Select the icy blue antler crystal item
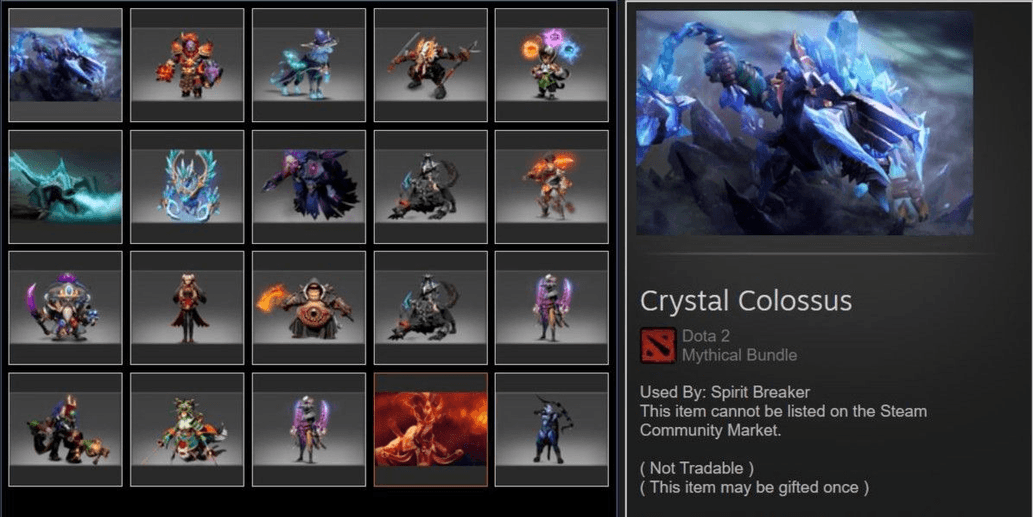Screen dimensions: 1033x517 point(187,186)
